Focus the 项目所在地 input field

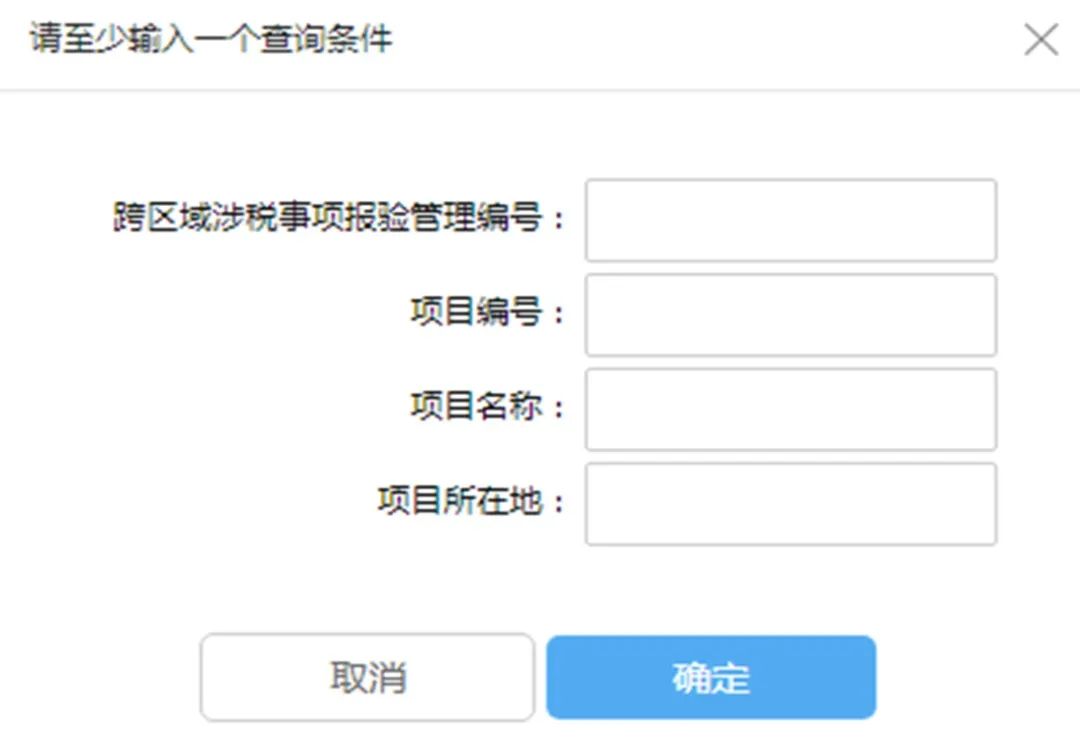click(791, 504)
